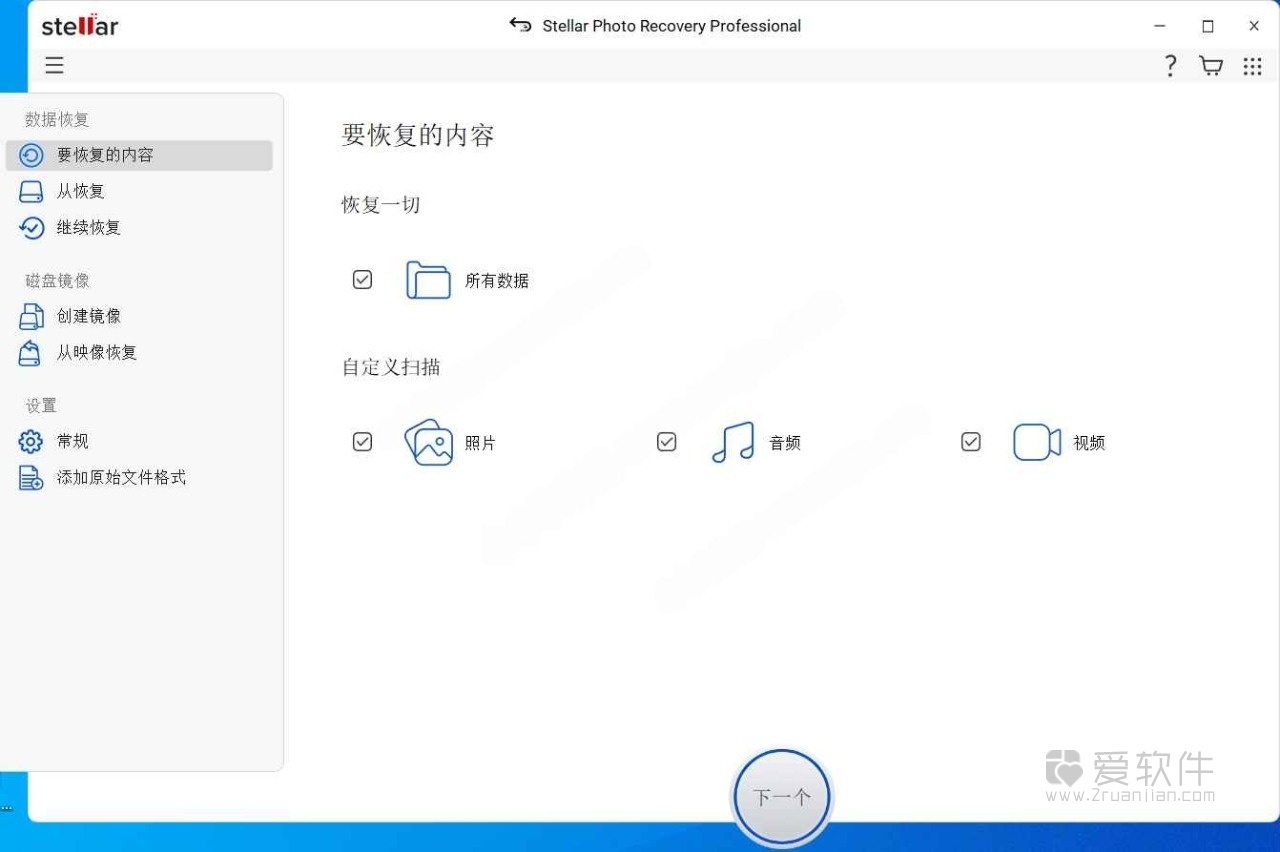The width and height of the screenshot is (1280, 852).
Task: Click the Stellar logo
Action: pos(80,25)
